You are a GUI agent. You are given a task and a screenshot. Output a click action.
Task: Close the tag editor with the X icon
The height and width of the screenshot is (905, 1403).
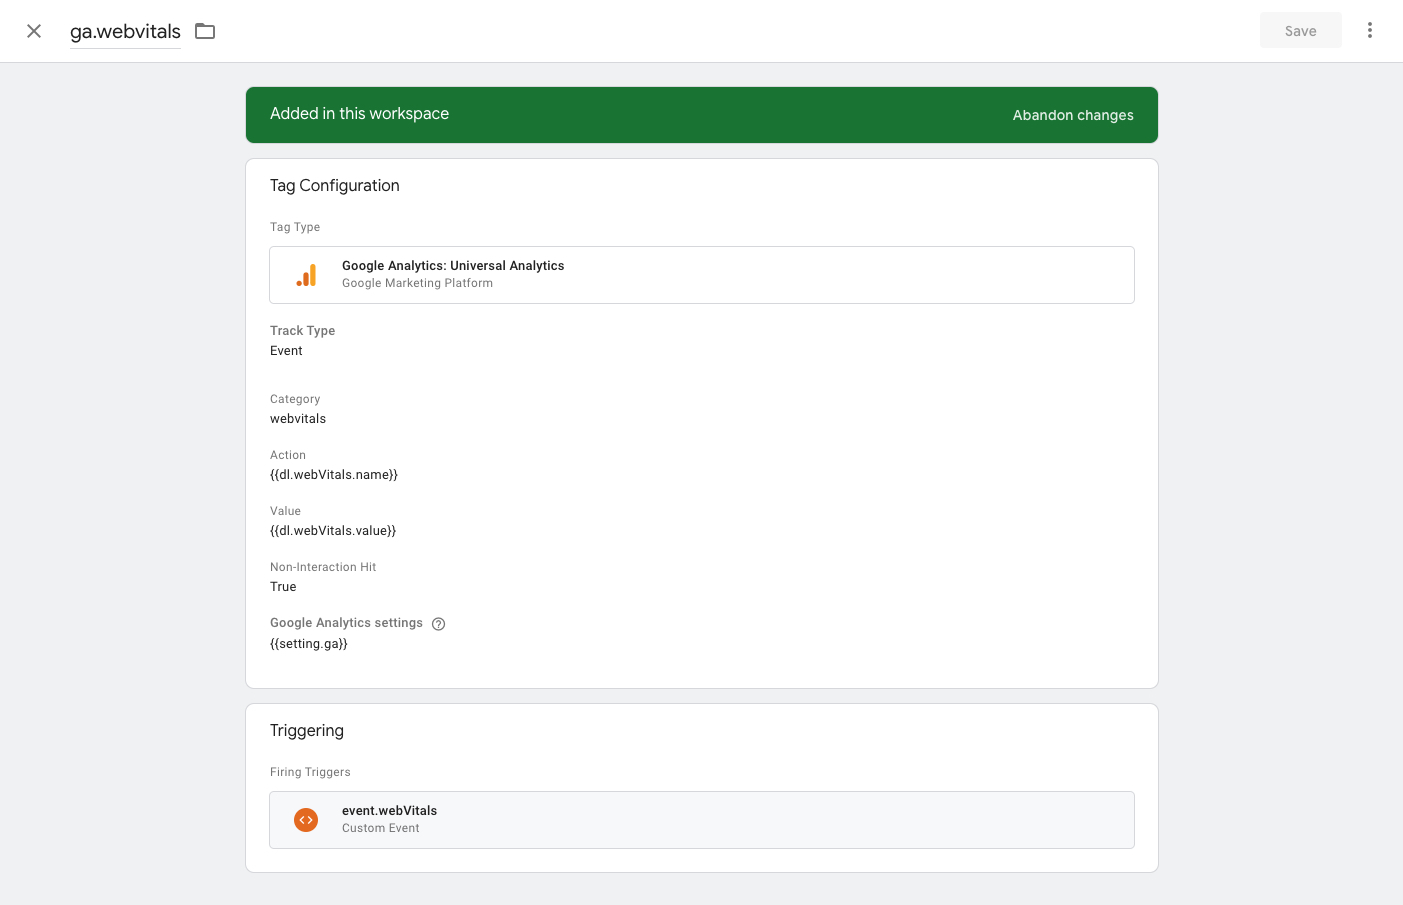34,31
